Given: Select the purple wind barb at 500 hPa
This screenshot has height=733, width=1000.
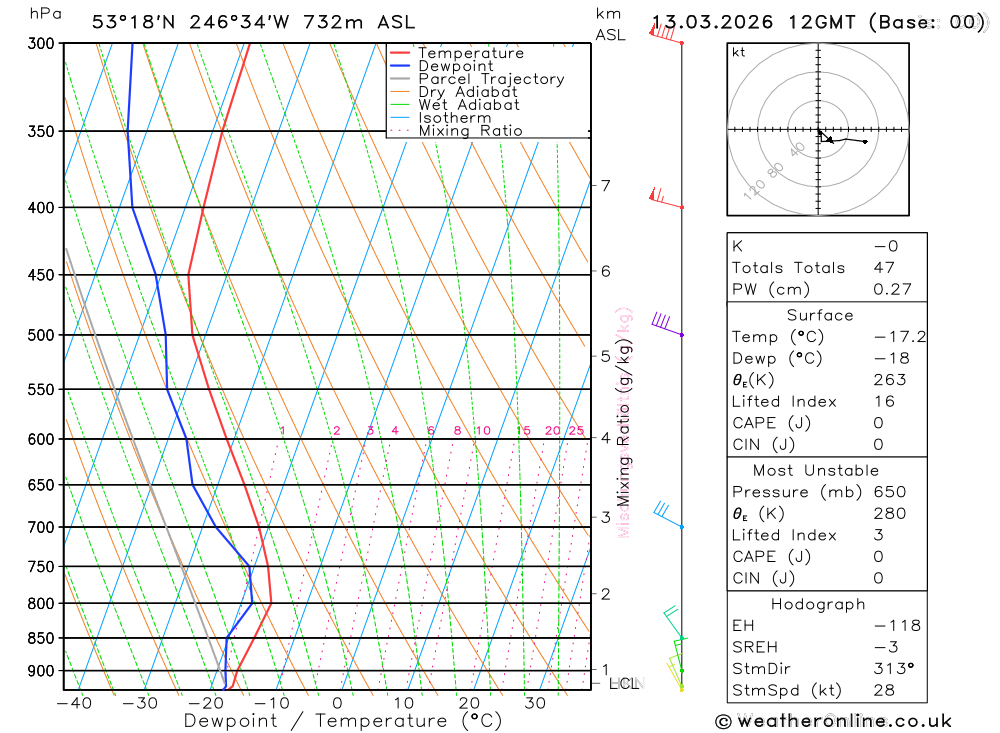Looking at the screenshot, I should (667, 324).
